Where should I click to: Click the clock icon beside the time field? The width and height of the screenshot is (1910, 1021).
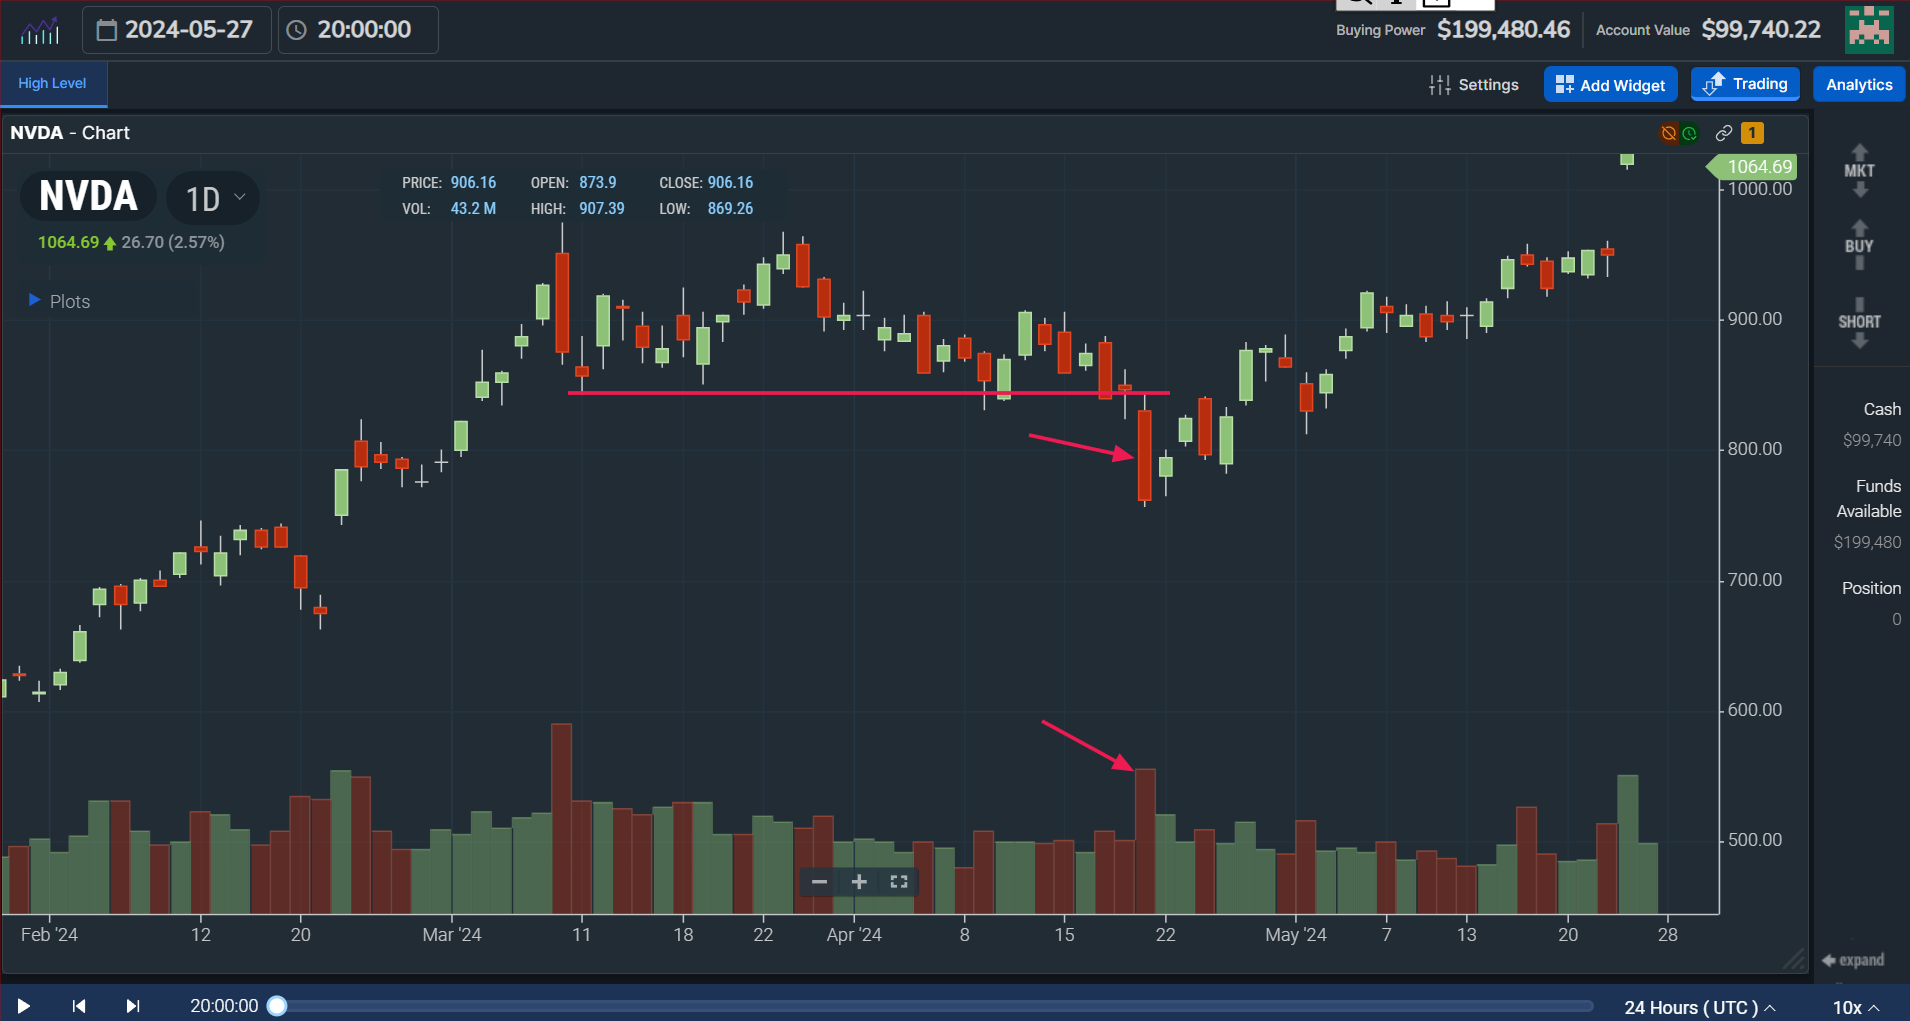tap(296, 29)
